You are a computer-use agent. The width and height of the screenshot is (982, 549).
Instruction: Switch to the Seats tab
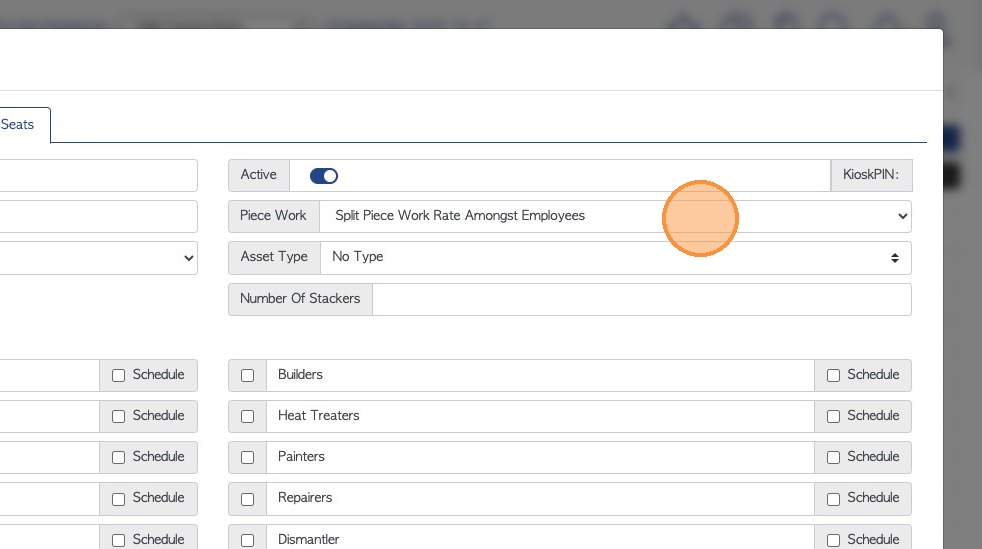(x=18, y=125)
